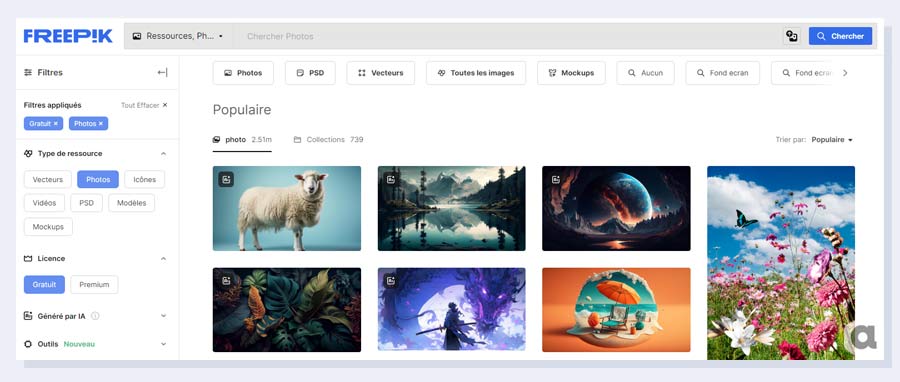Click the AI icon on planet image
900x382 pixels.
click(556, 180)
